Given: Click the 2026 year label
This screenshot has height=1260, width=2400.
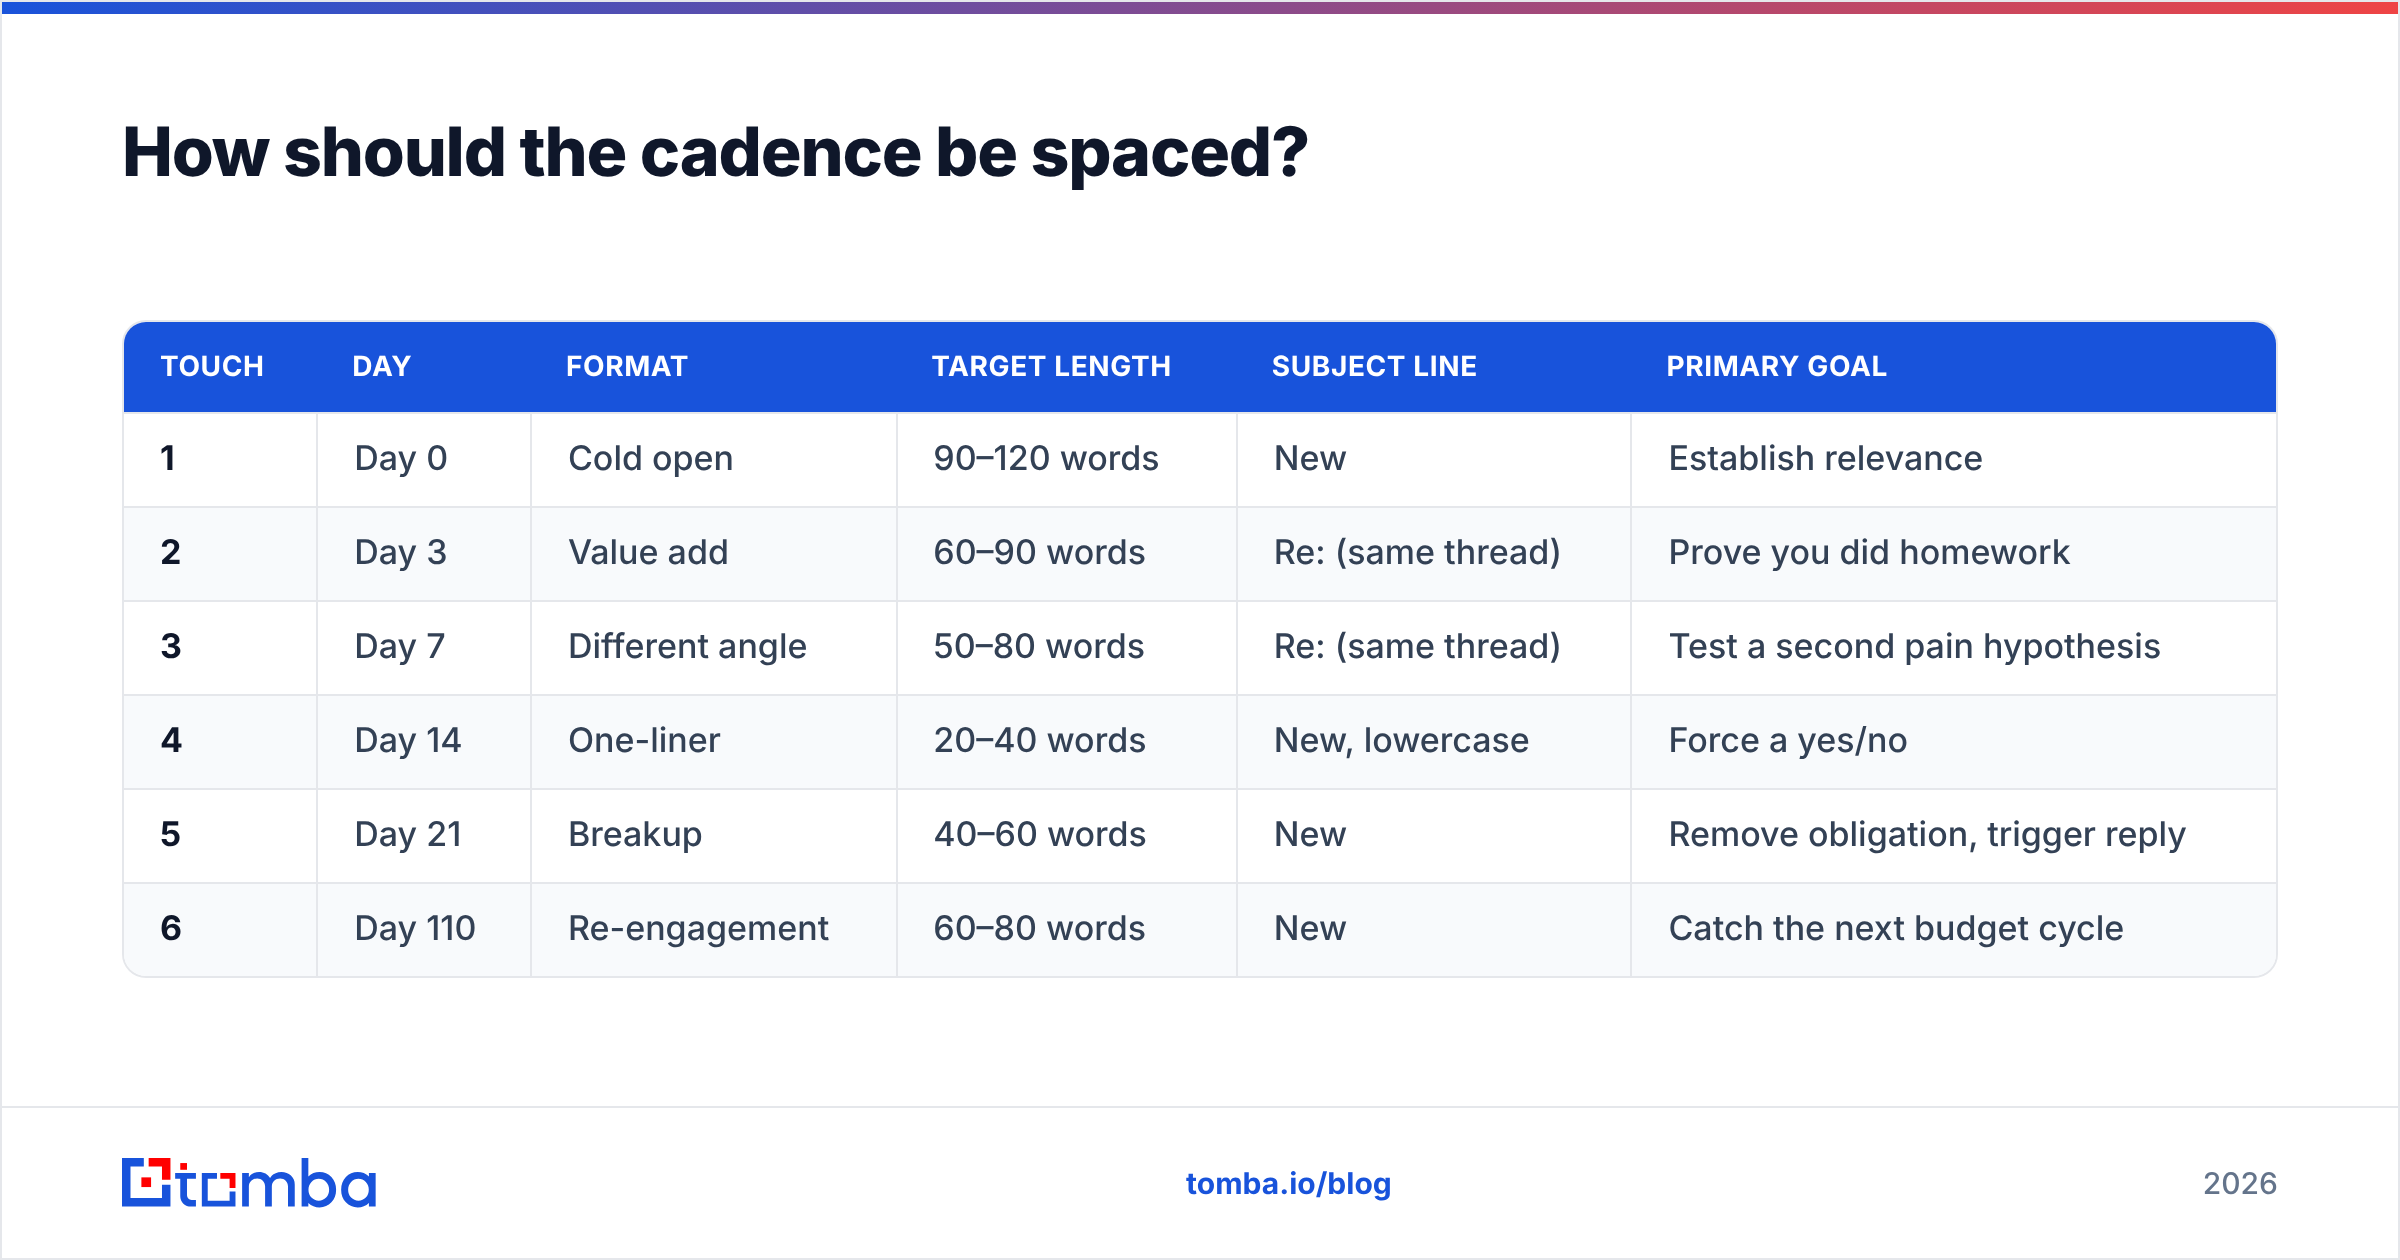Looking at the screenshot, I should [x=2240, y=1184].
